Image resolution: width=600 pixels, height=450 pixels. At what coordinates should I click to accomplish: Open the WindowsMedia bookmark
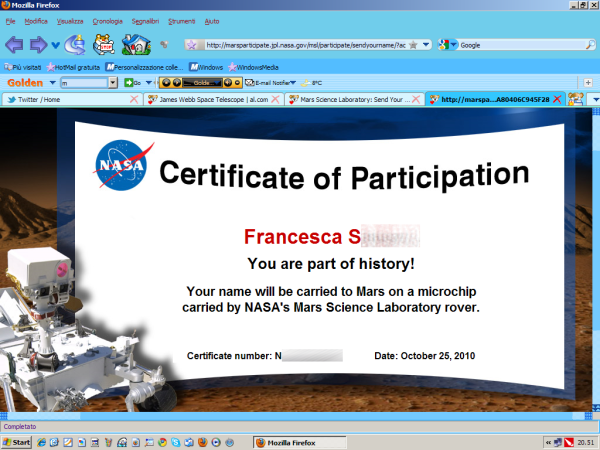253,67
